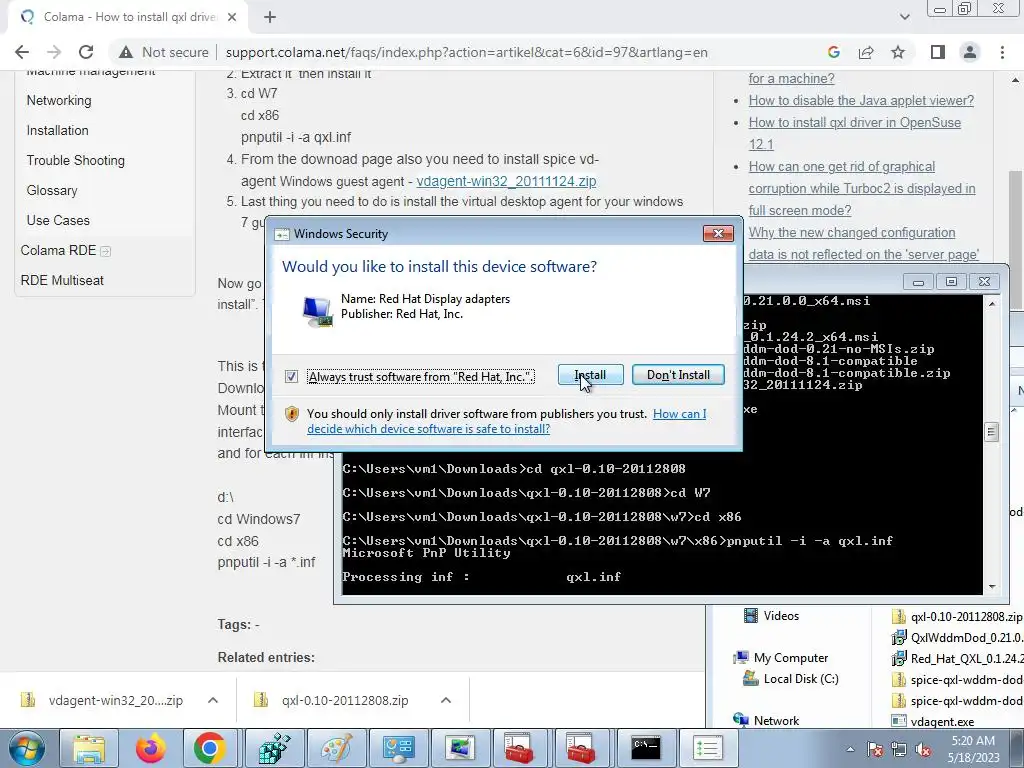
Task: Click Don't Install button
Action: pos(678,375)
